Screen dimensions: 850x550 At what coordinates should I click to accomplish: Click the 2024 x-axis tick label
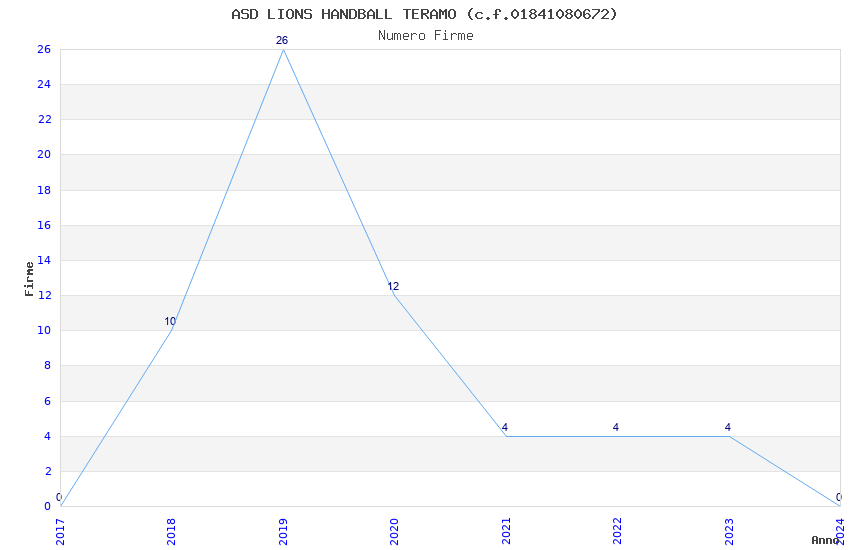tap(840, 532)
